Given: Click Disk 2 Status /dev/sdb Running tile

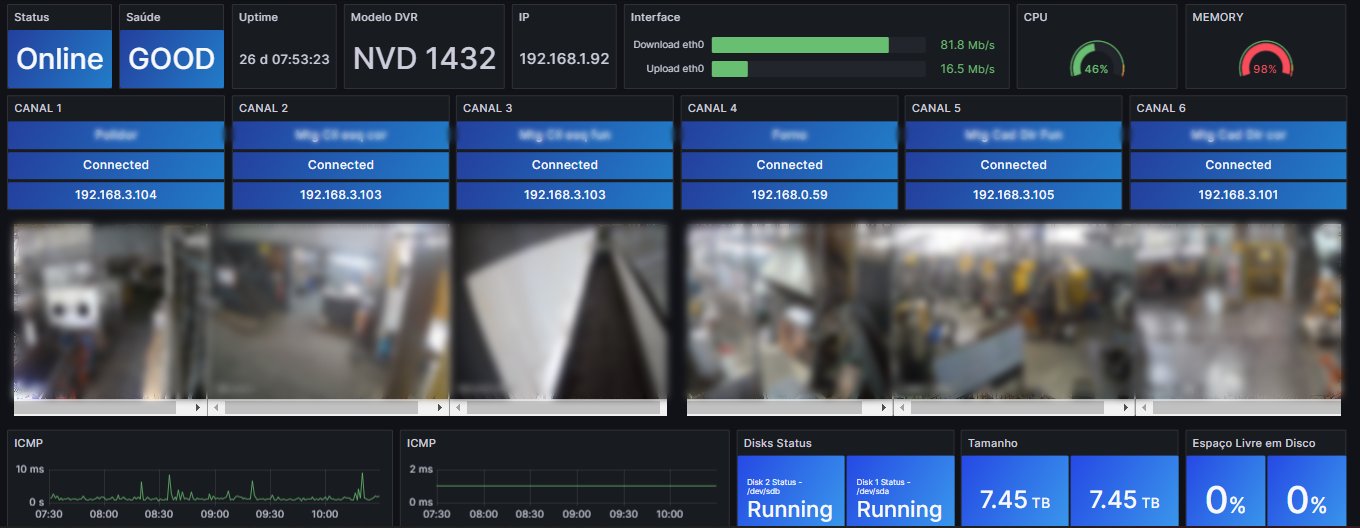Looking at the screenshot, I should [791, 491].
